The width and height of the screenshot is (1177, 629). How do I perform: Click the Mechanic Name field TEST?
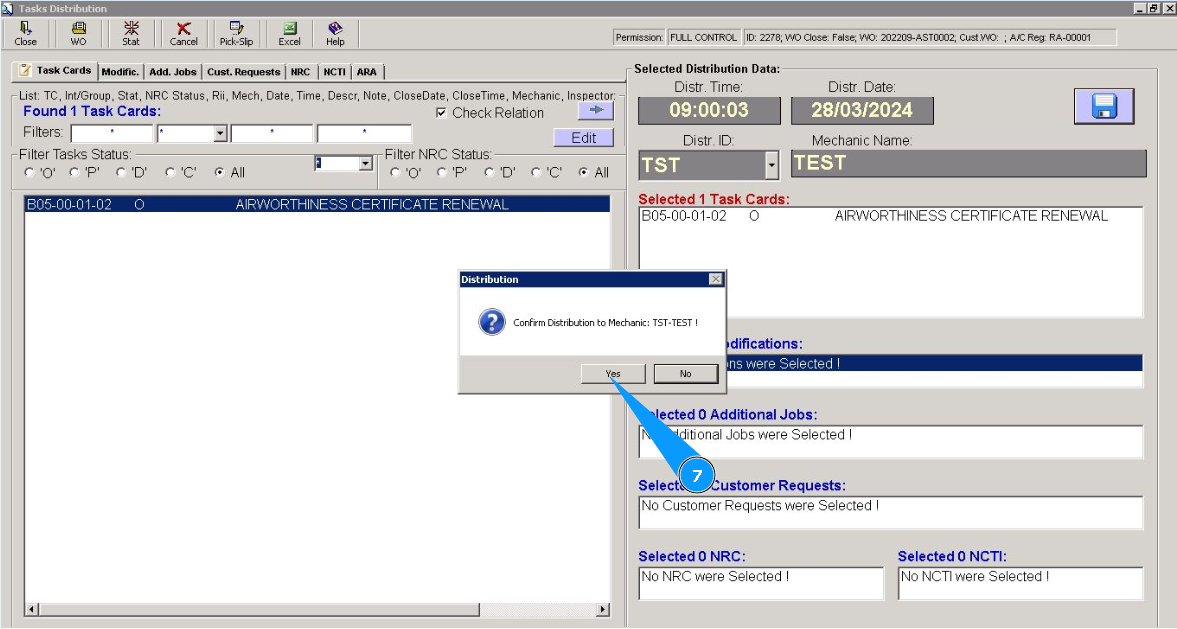(x=968, y=164)
